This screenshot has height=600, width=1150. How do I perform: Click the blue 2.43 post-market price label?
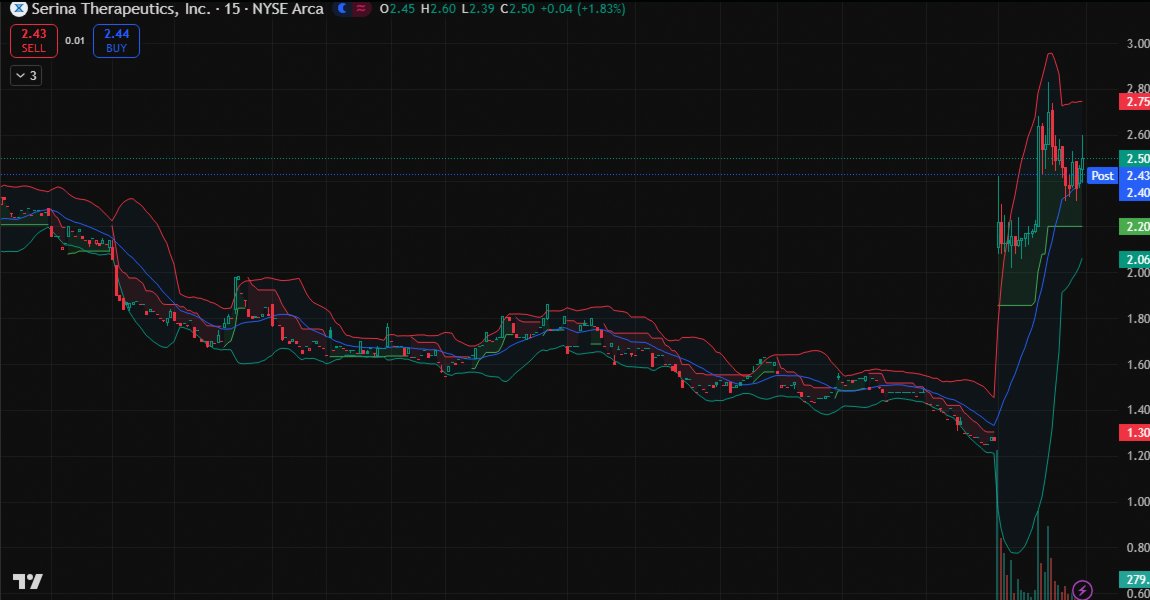point(1135,175)
